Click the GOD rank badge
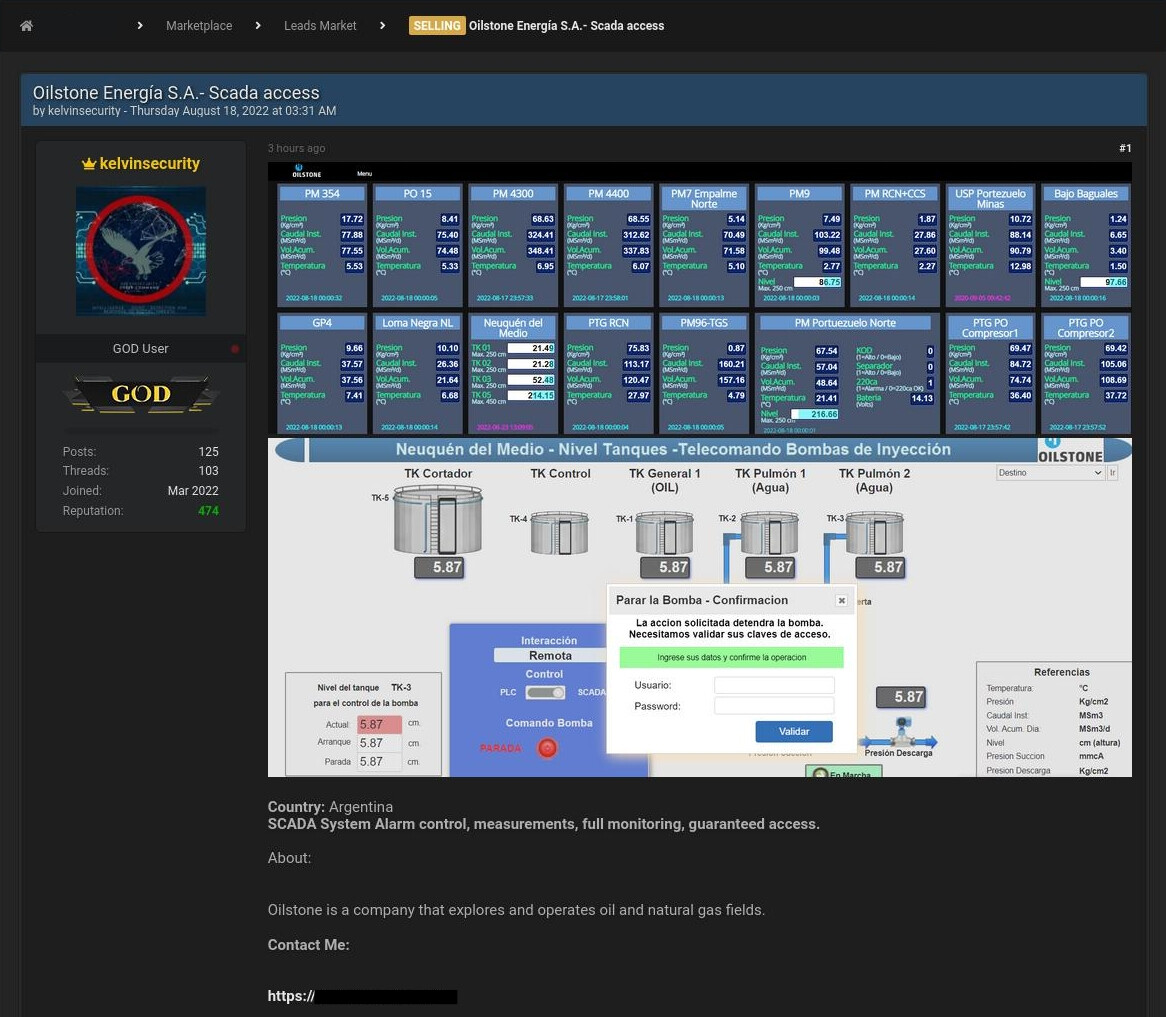This screenshot has width=1166, height=1017. 141,393
